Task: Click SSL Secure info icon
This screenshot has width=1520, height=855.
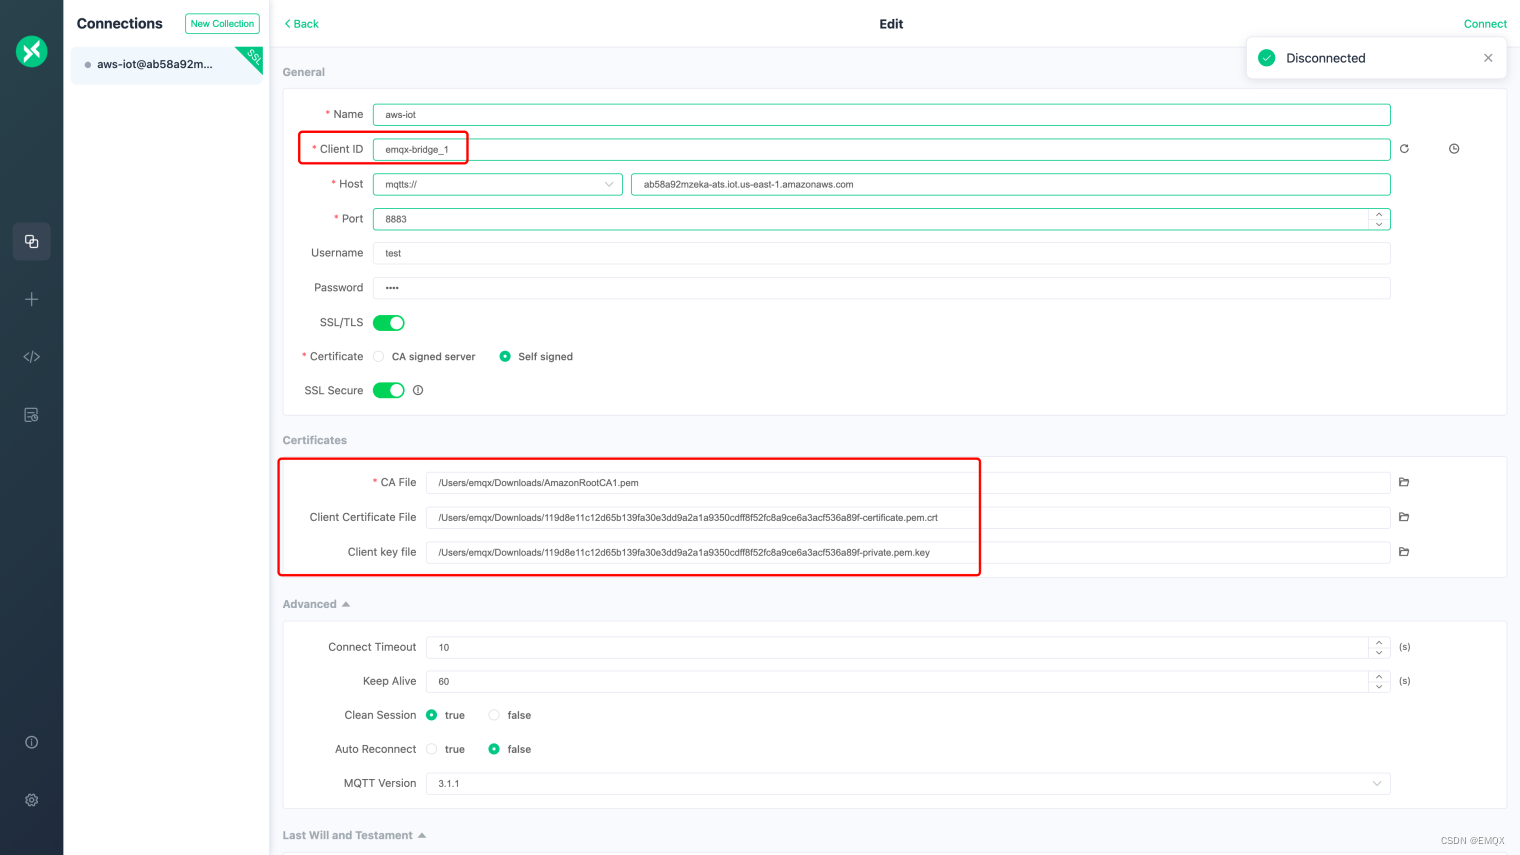Action: tap(418, 390)
